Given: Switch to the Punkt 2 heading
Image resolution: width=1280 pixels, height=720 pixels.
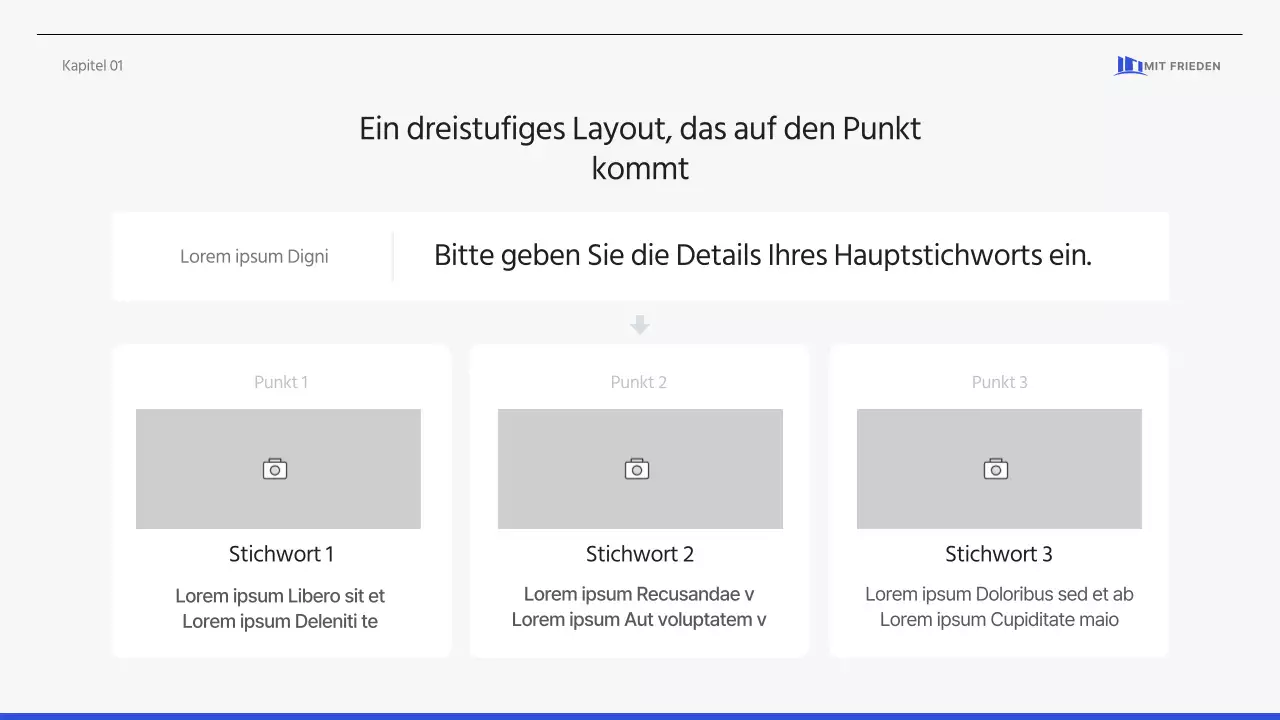Looking at the screenshot, I should click(638, 382).
